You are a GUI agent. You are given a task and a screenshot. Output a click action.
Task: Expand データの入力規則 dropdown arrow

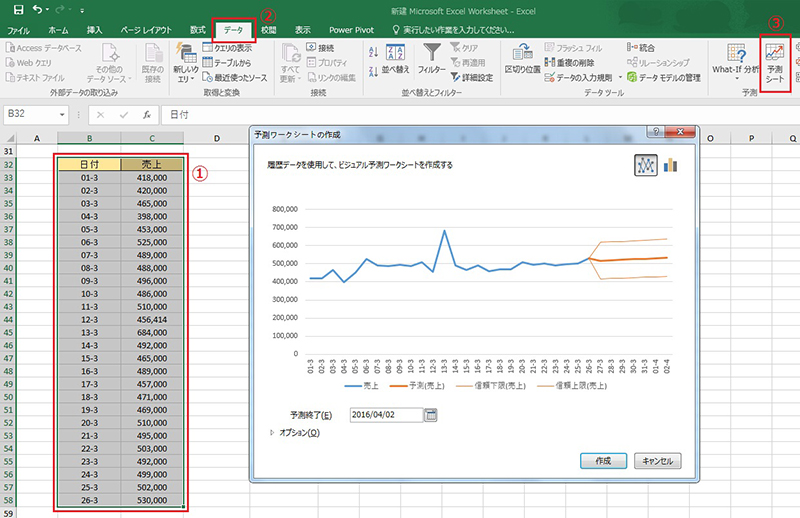[620, 78]
